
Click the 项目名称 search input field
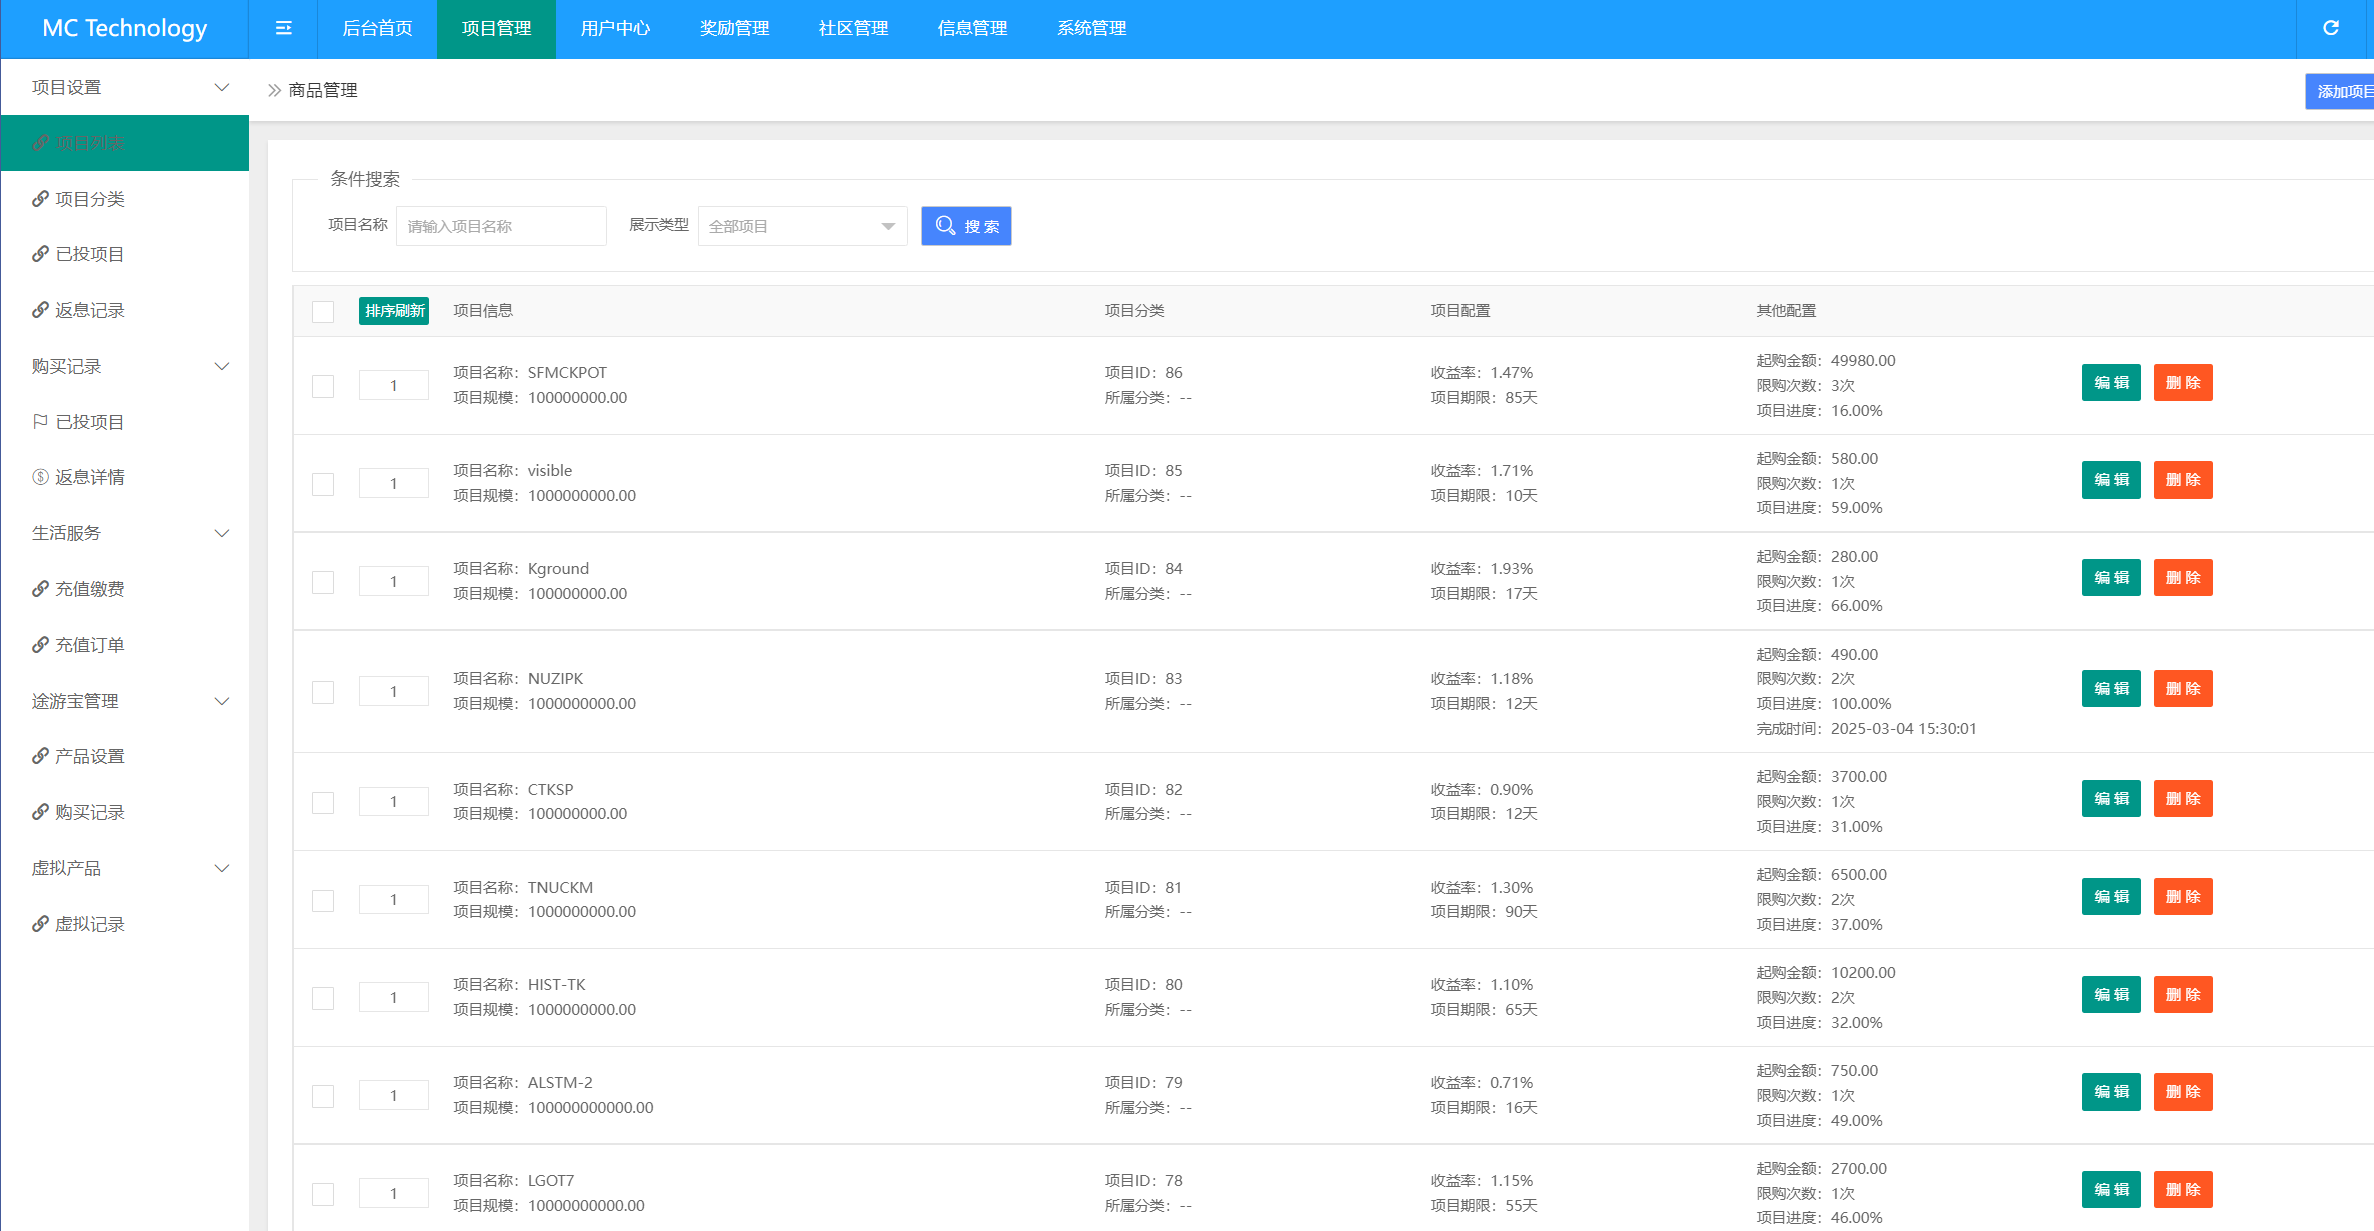(501, 226)
